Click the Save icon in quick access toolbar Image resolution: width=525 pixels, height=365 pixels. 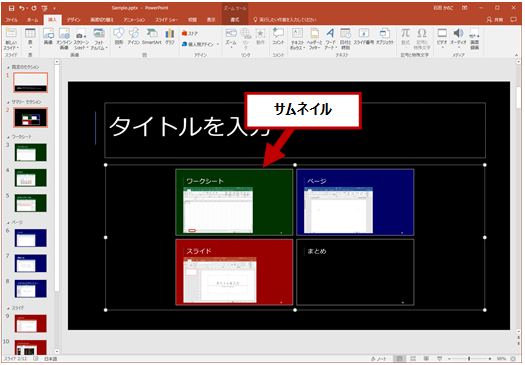pos(11,8)
